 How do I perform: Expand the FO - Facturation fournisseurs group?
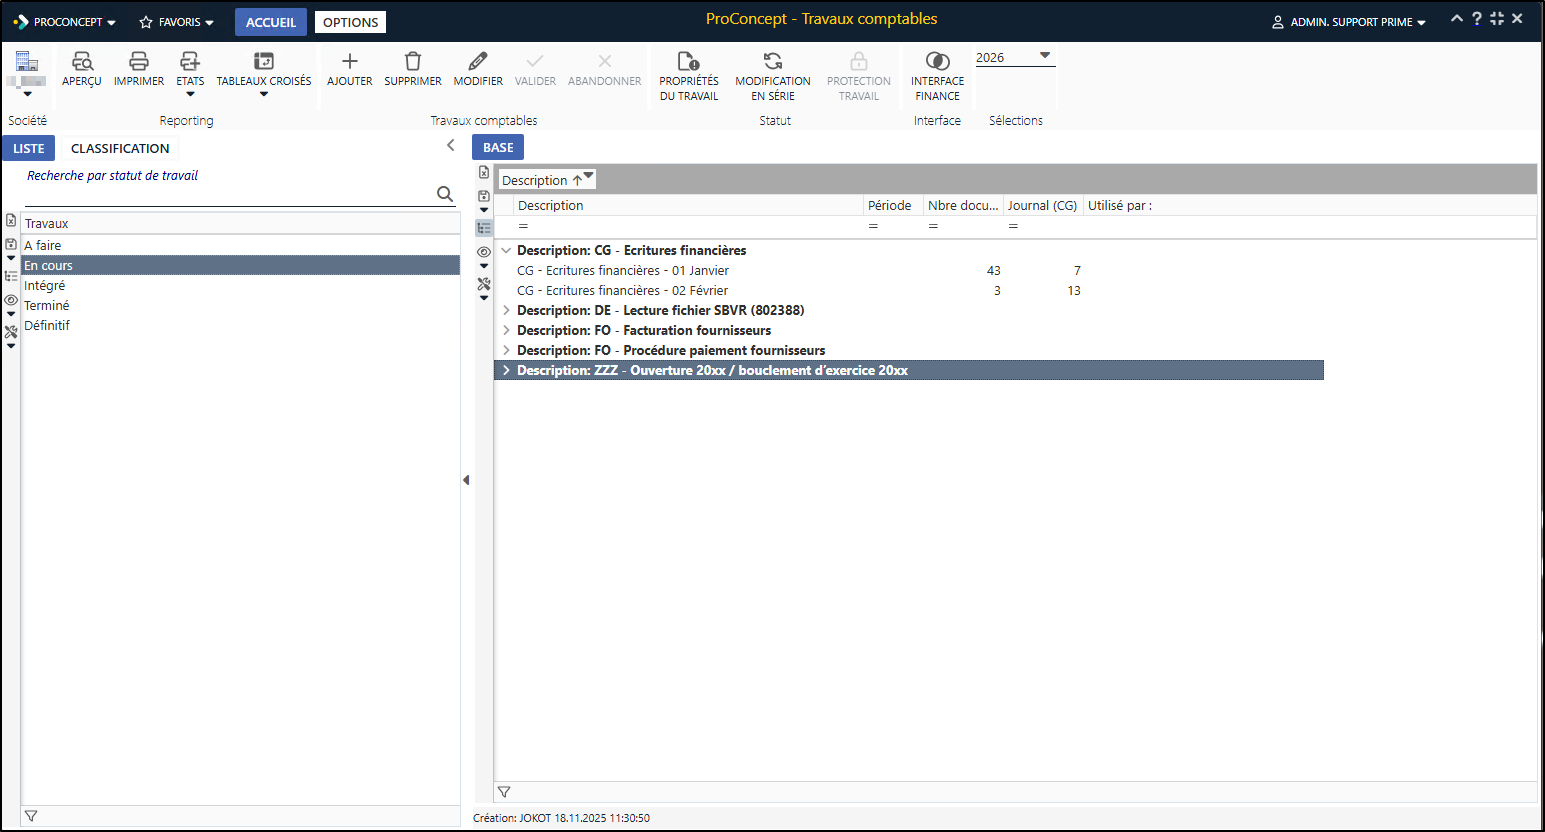point(507,331)
